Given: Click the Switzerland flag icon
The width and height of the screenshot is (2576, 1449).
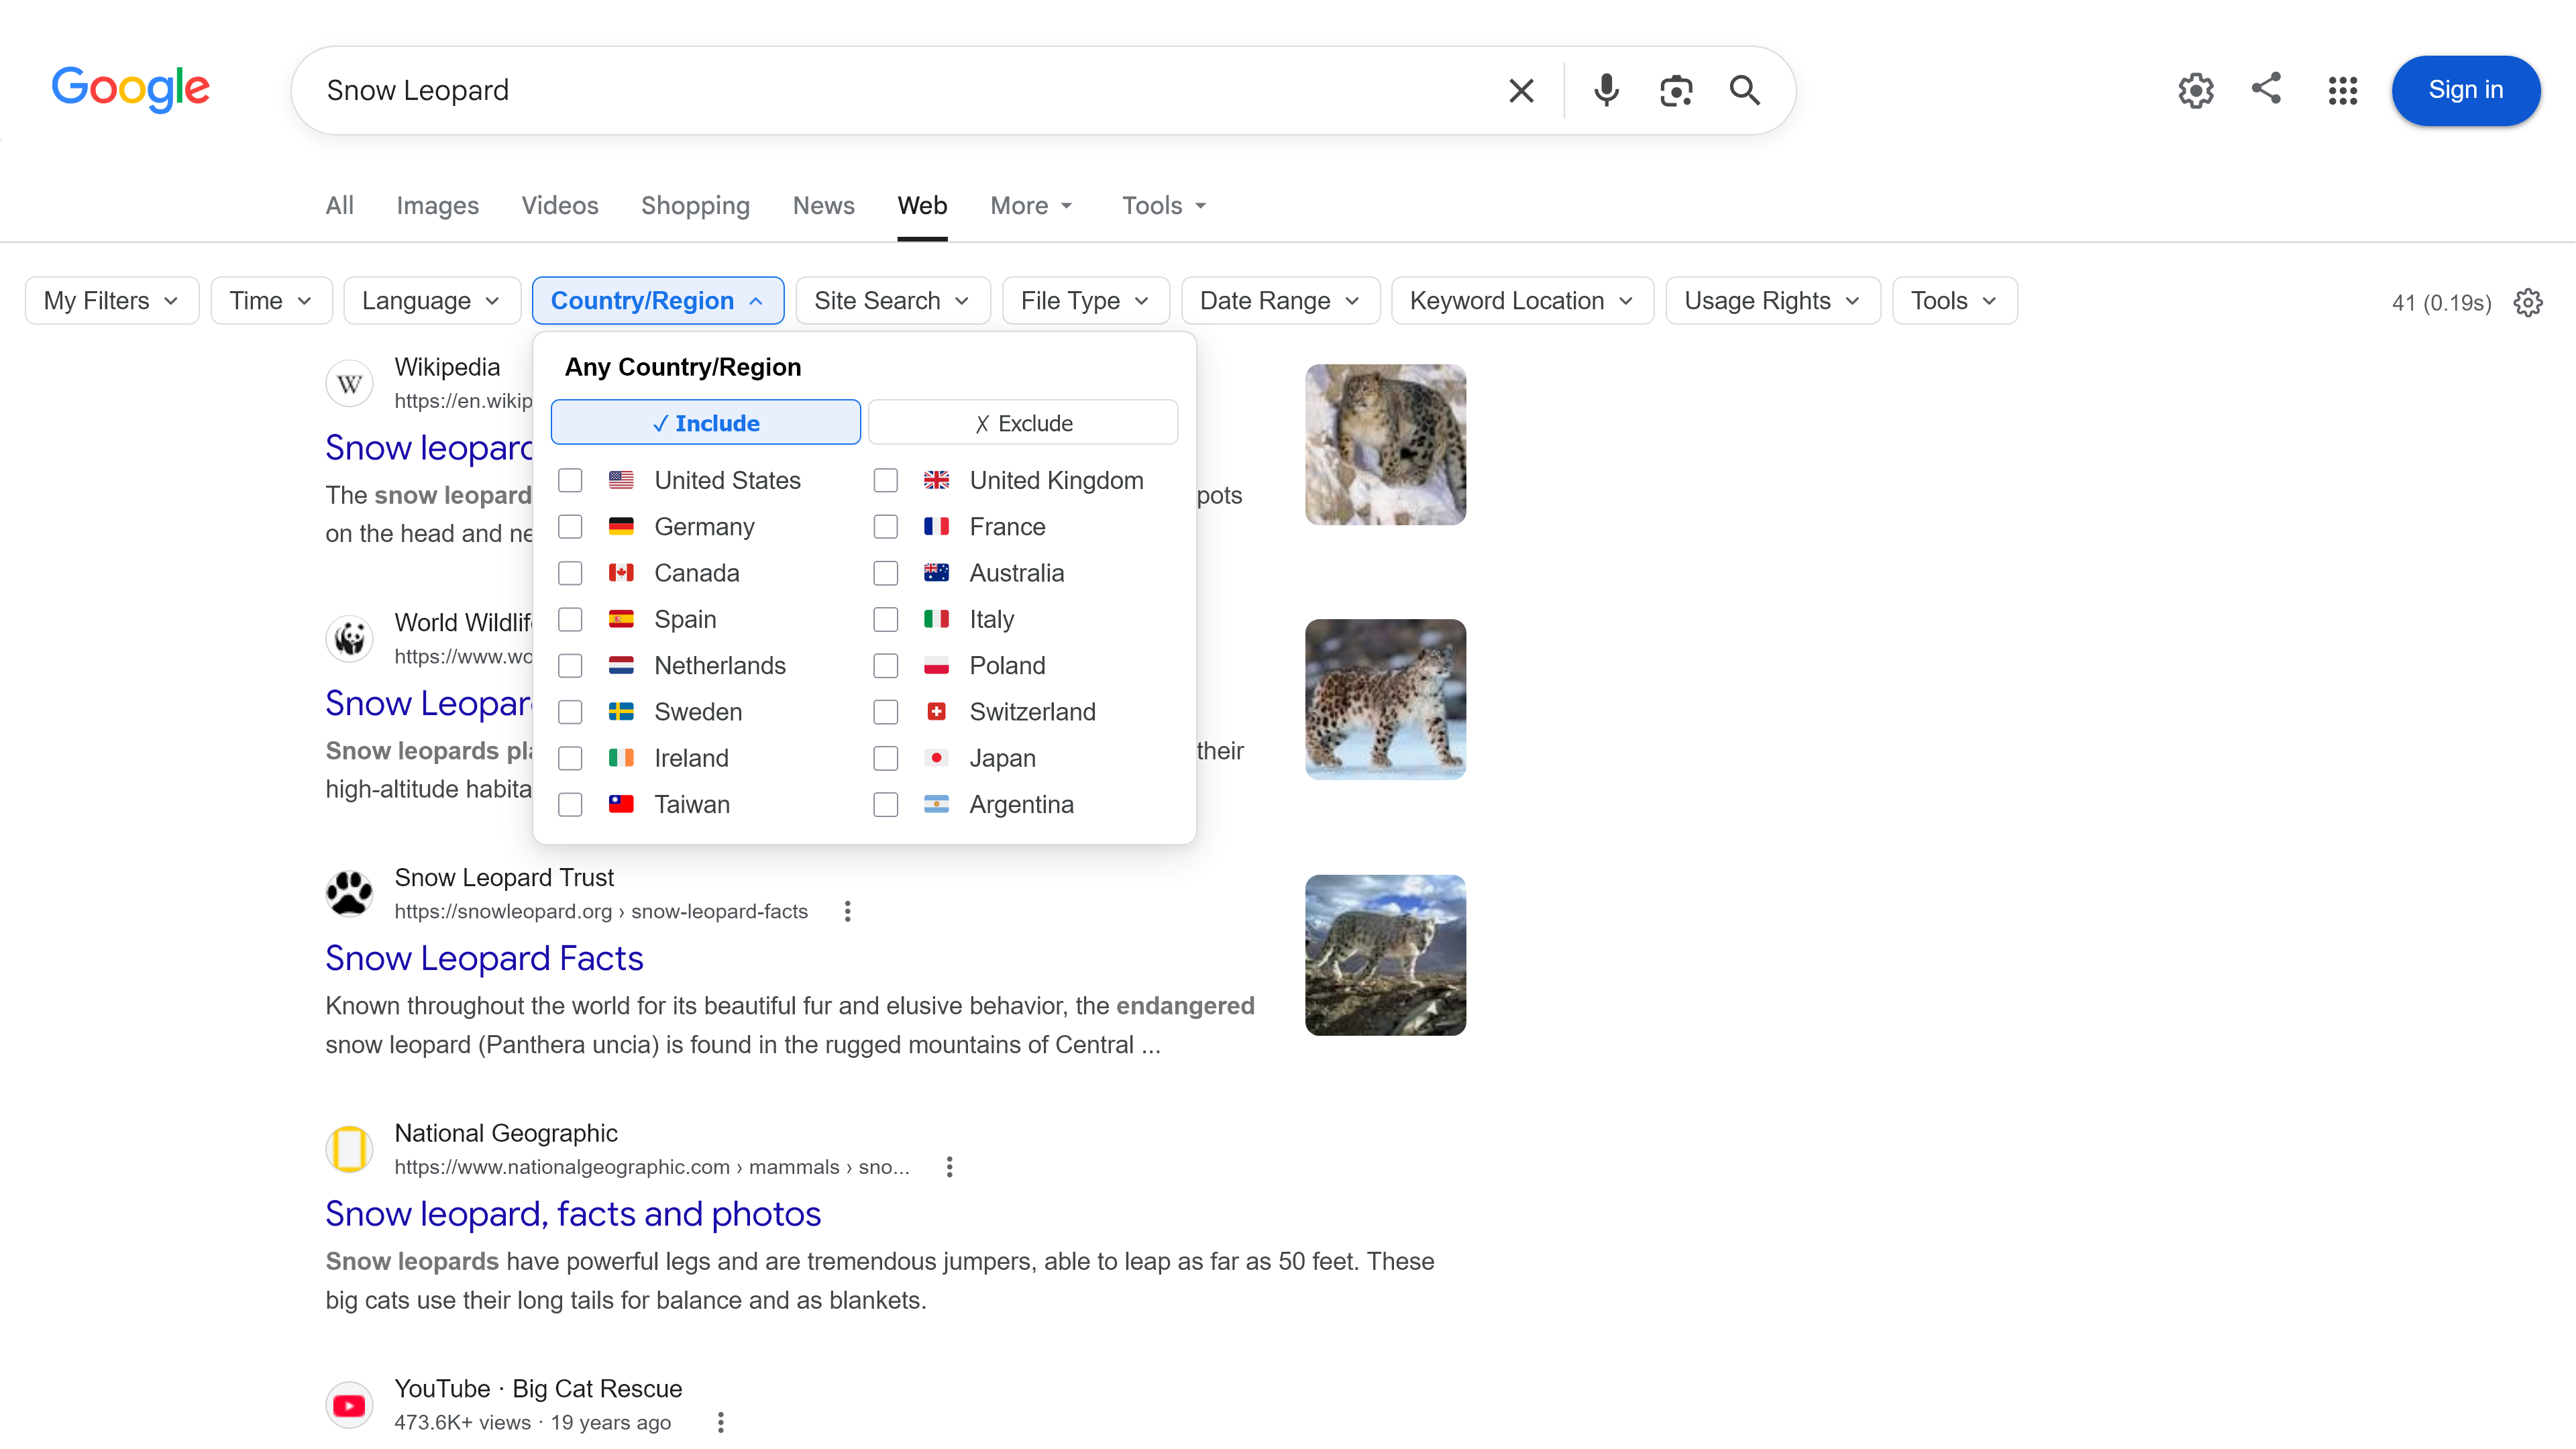Looking at the screenshot, I should 936,712.
